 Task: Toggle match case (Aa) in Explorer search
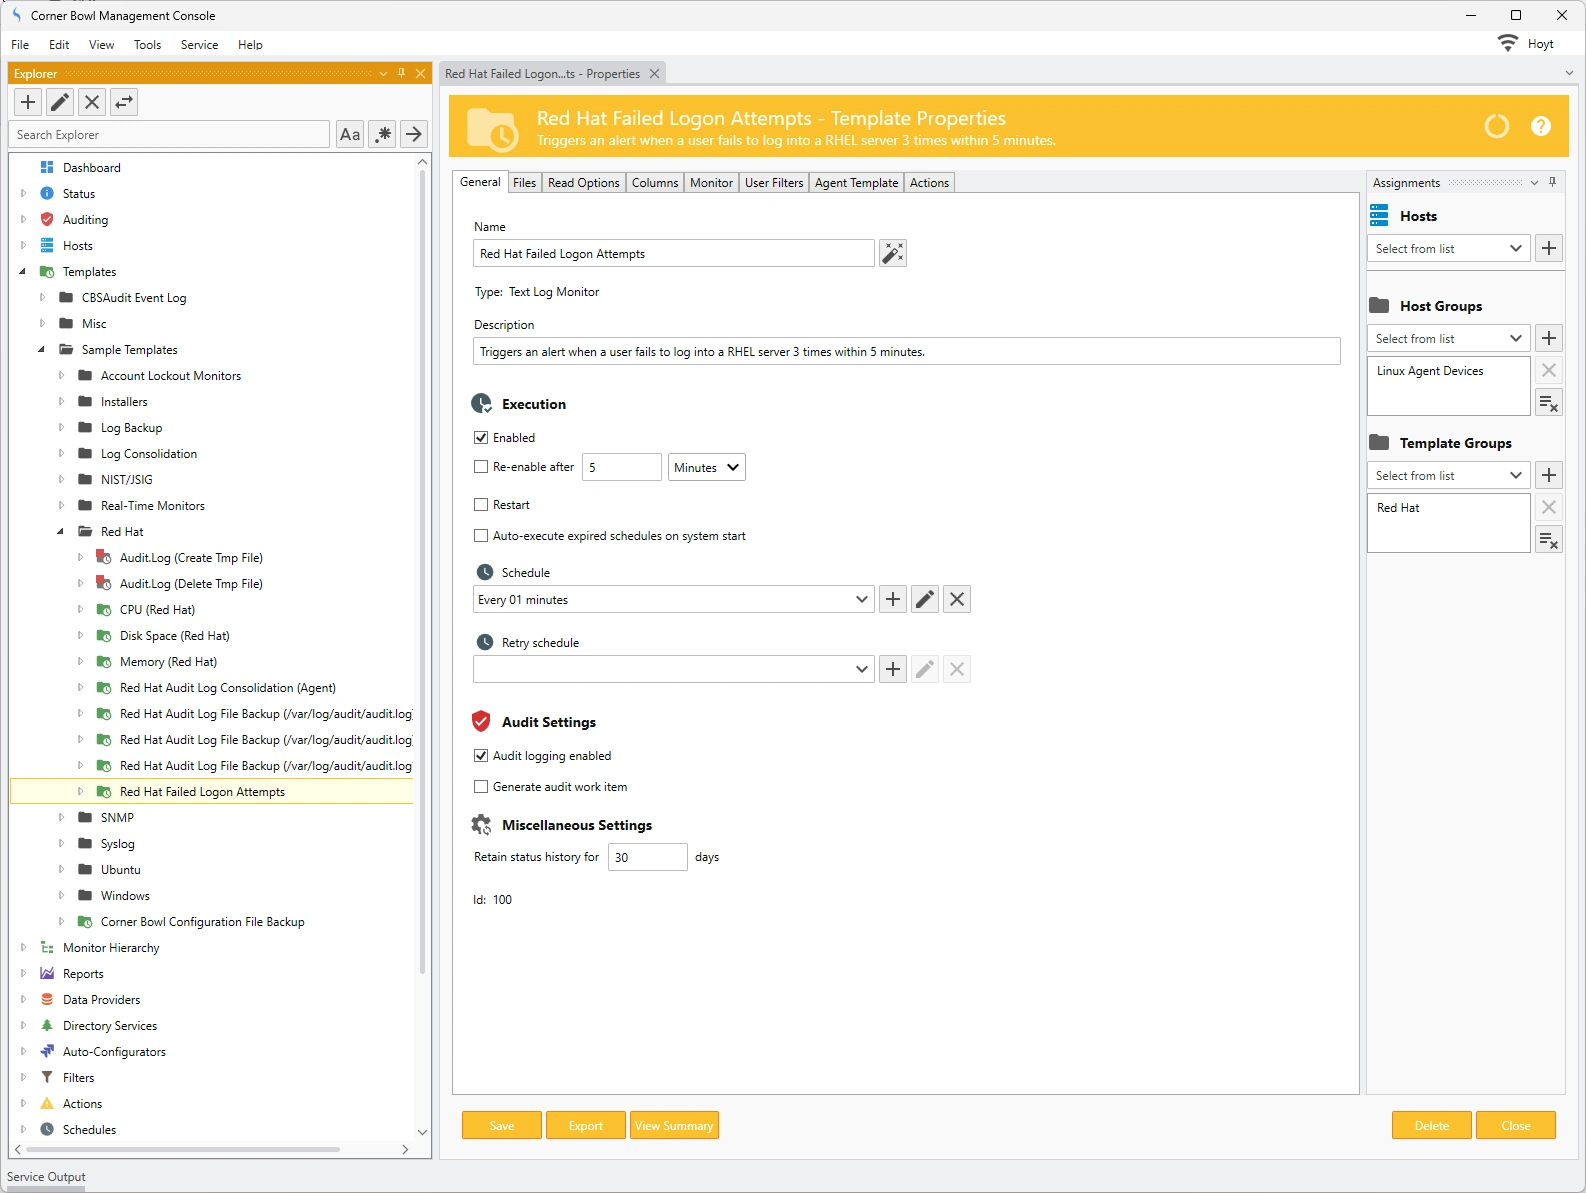coord(350,135)
